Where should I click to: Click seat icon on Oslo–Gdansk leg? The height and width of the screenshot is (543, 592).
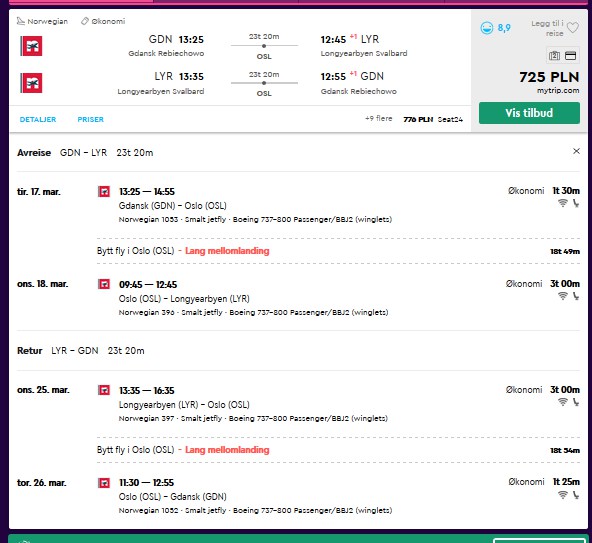click(x=576, y=495)
